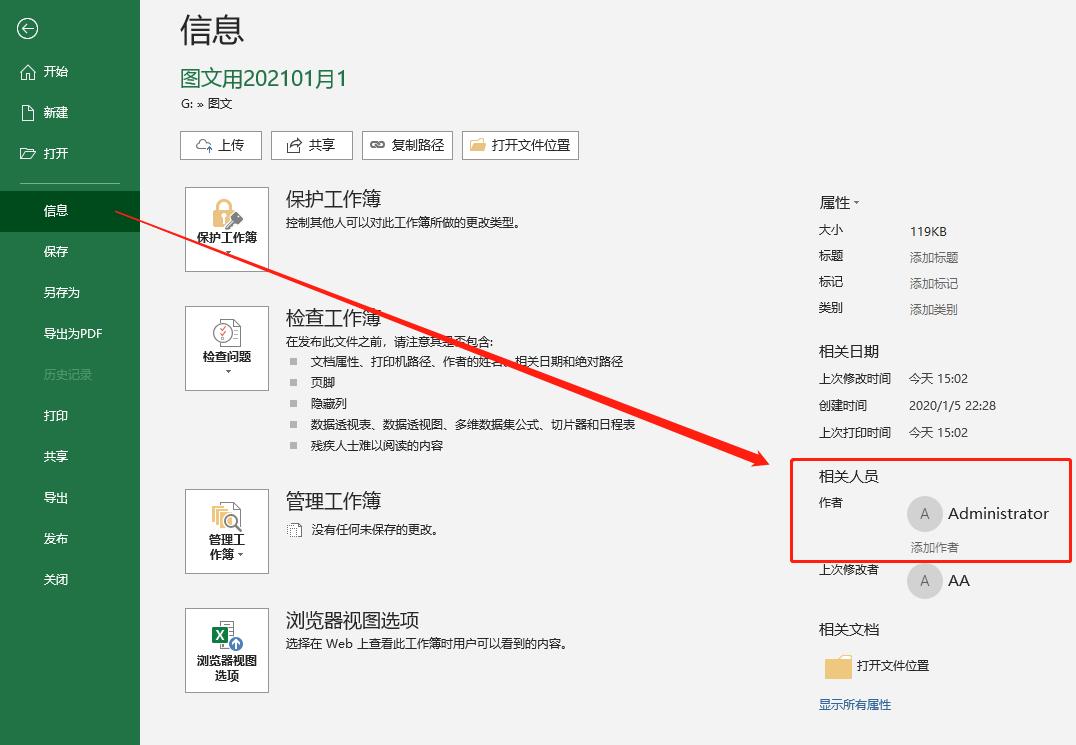Image resolution: width=1076 pixels, height=745 pixels.
Task: Select the 检查工作簿 icon
Action: coord(226,340)
